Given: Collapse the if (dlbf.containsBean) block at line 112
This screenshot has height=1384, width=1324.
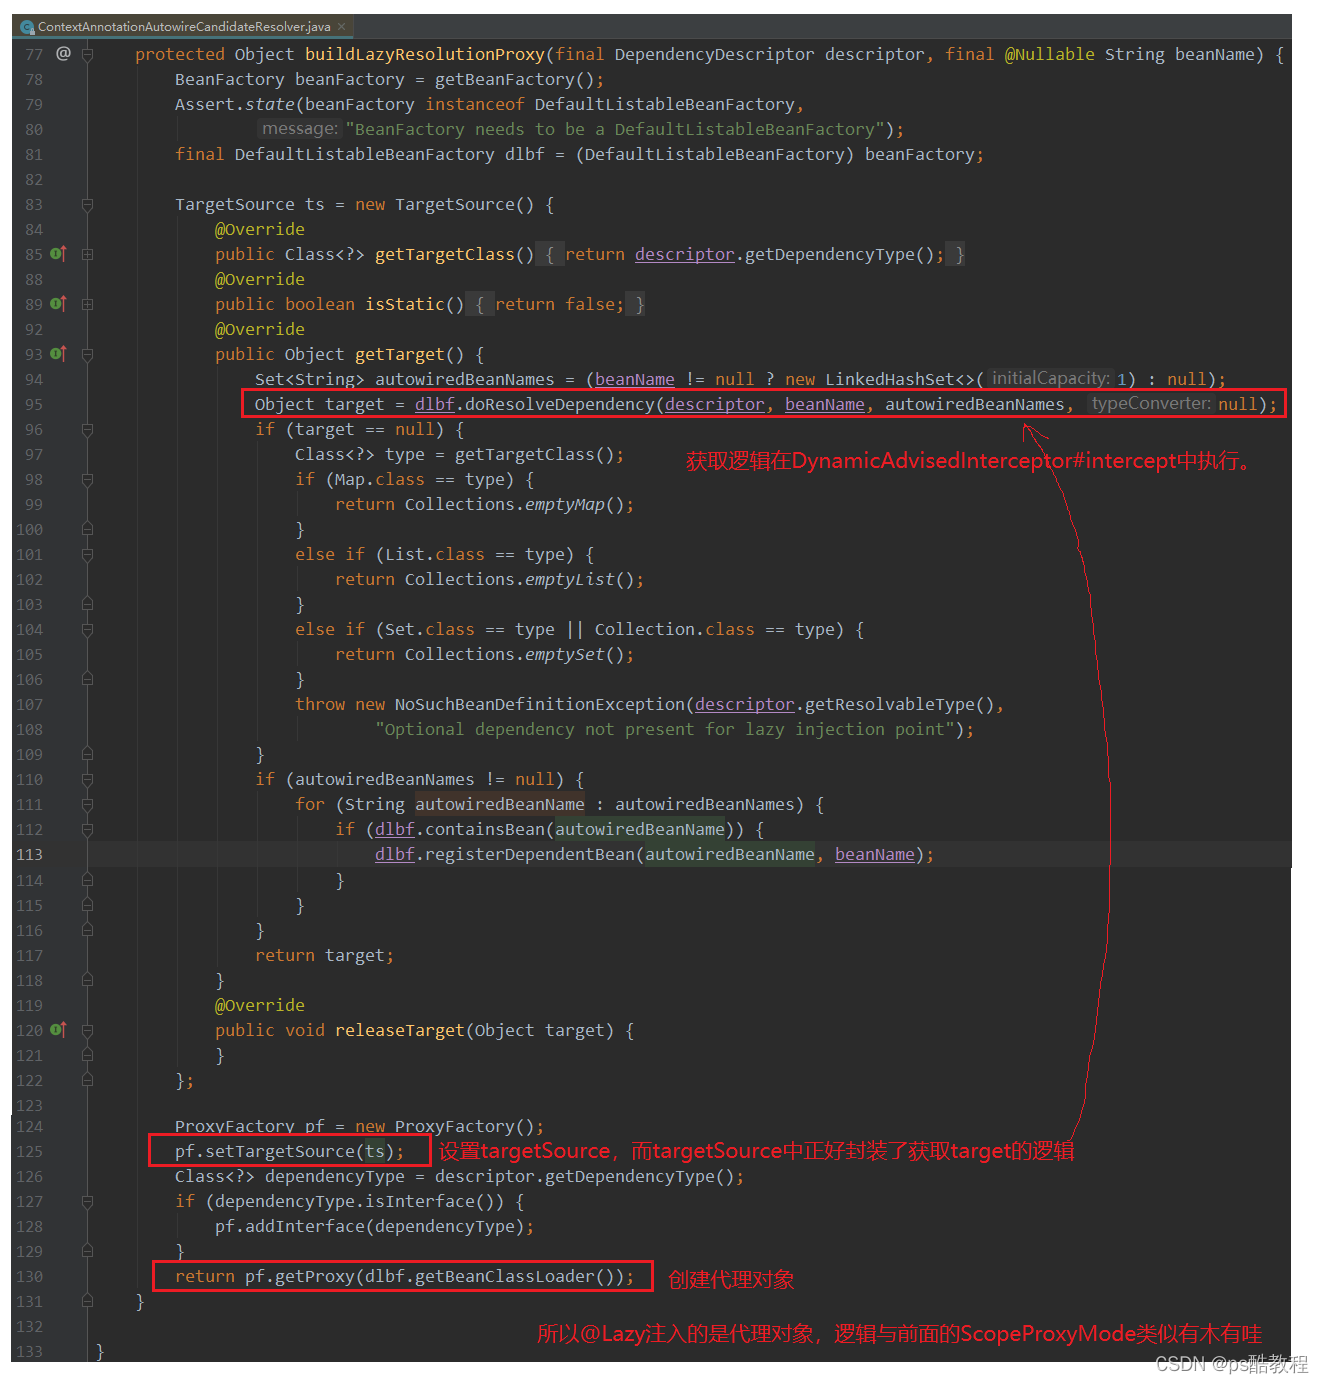Looking at the screenshot, I should point(87,829).
